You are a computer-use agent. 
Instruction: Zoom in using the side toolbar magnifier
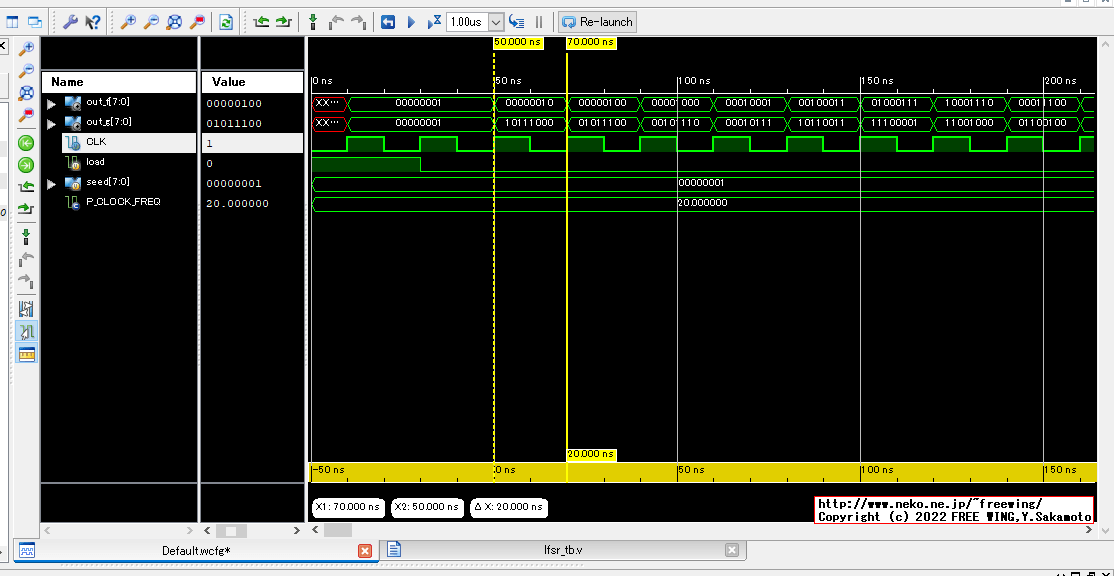[26, 48]
